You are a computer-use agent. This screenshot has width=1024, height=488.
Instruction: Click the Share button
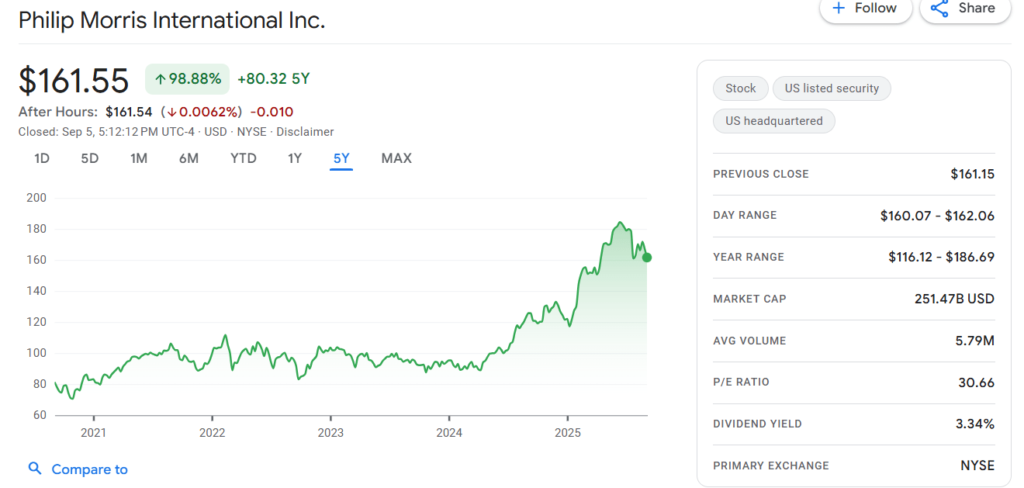(965, 9)
